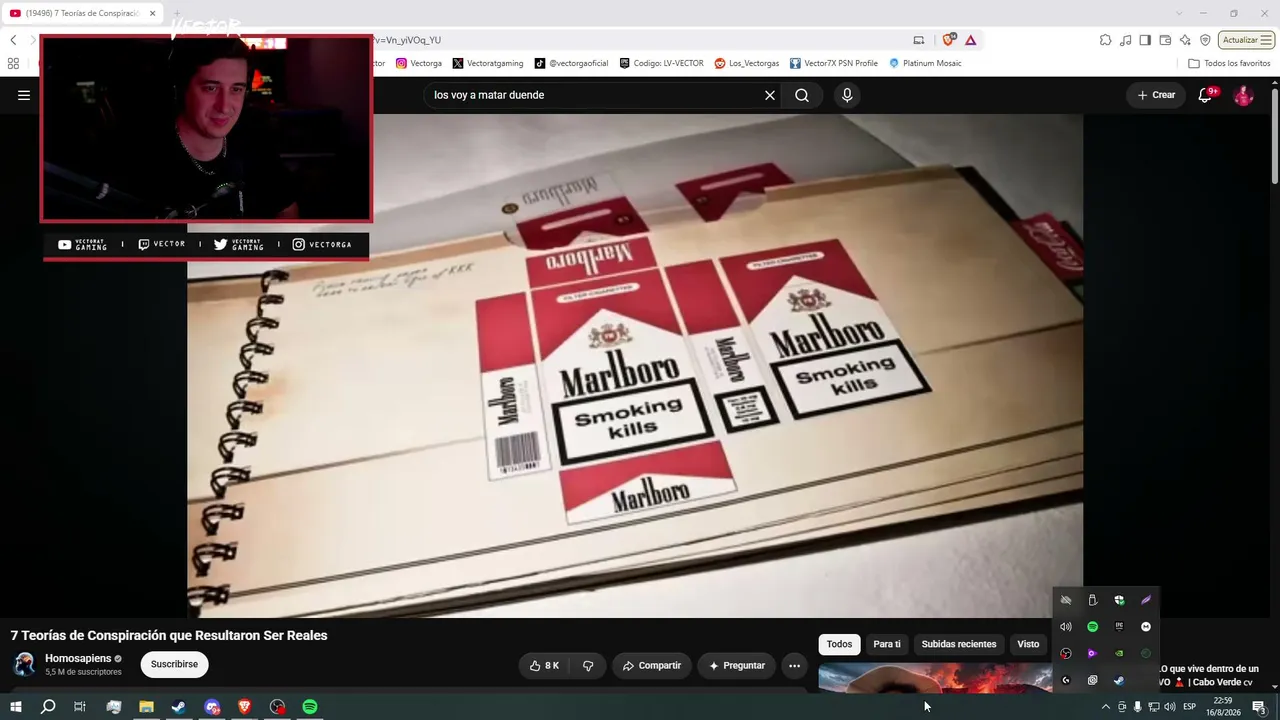
Task: Open the Vectorga Instagram bookmark
Action: click(419, 63)
